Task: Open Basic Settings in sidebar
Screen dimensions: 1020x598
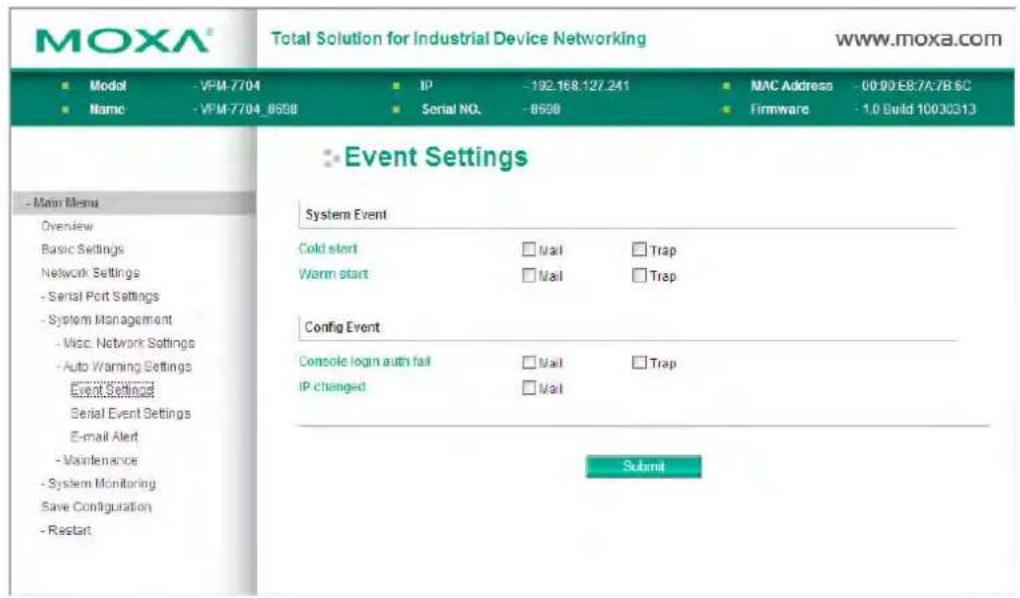Action: [x=83, y=250]
